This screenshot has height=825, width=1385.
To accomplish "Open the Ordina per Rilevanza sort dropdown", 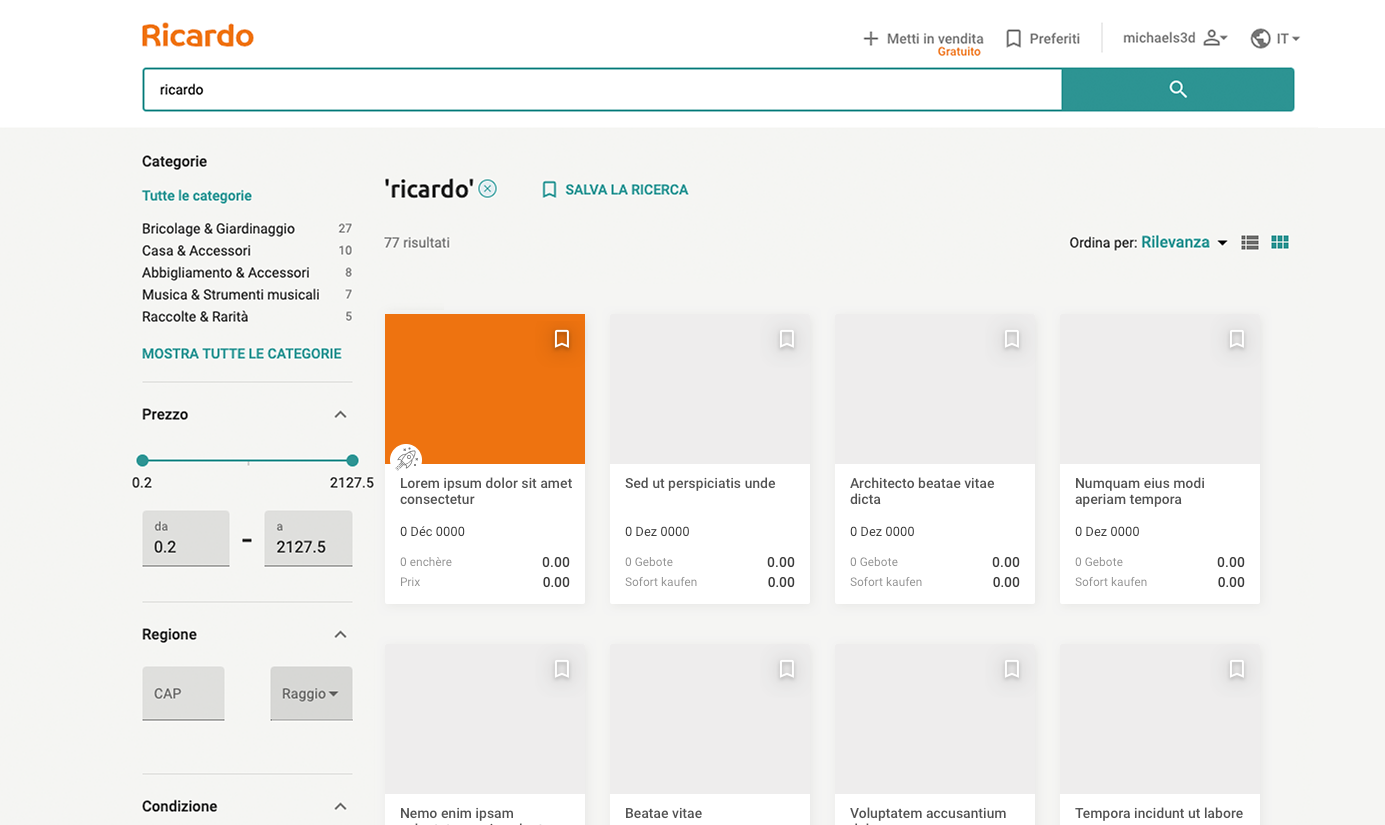I will 1184,242.
